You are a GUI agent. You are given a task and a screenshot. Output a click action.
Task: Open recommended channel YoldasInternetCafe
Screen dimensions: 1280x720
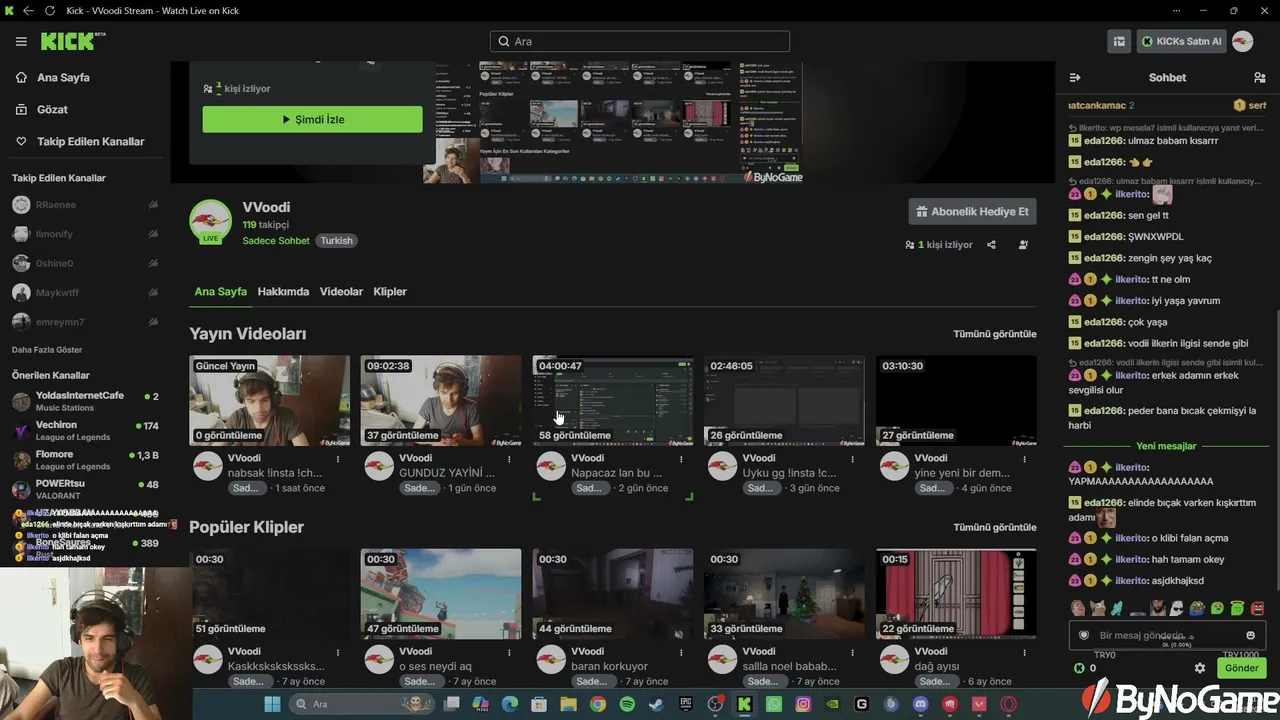[x=85, y=401]
